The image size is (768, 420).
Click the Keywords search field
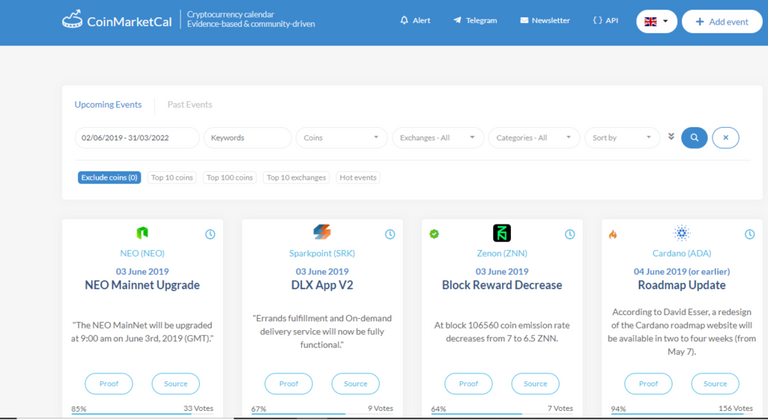pos(247,138)
